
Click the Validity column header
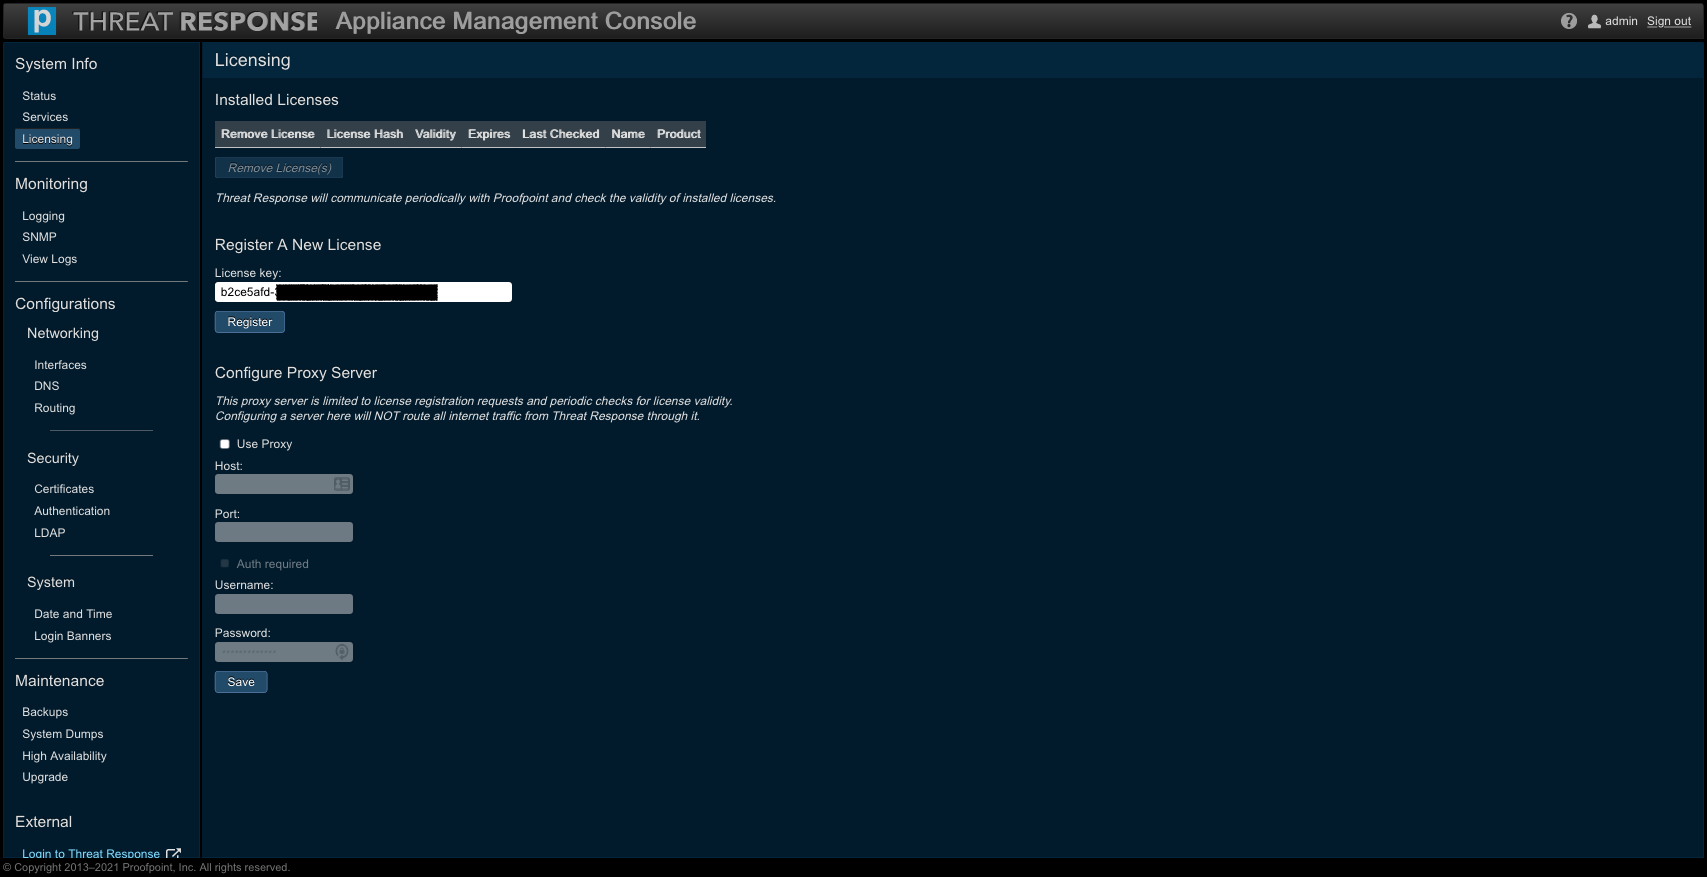coord(435,134)
